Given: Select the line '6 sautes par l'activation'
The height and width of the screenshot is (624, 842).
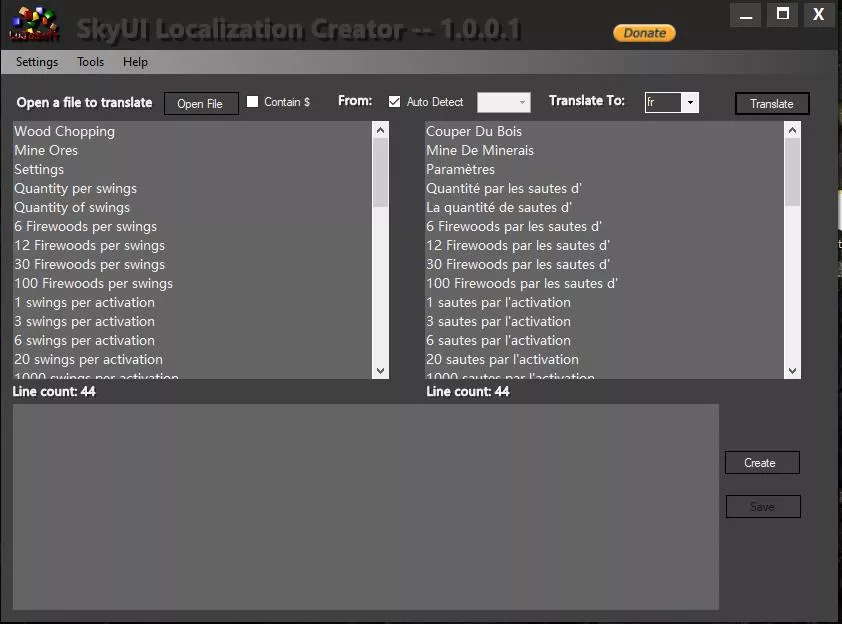Looking at the screenshot, I should [499, 340].
